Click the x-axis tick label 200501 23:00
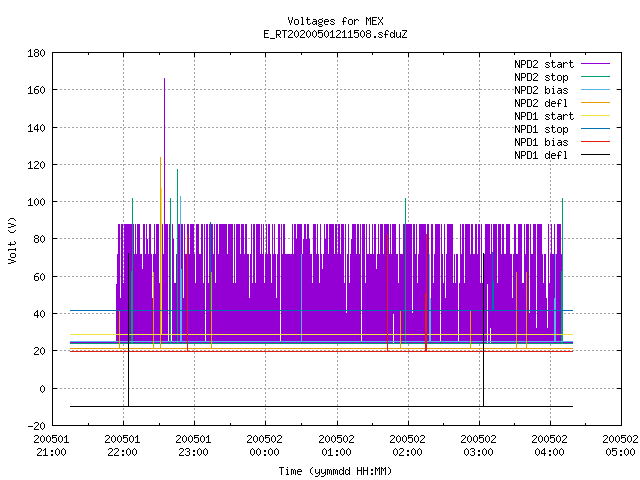The image size is (640, 480). [193, 446]
